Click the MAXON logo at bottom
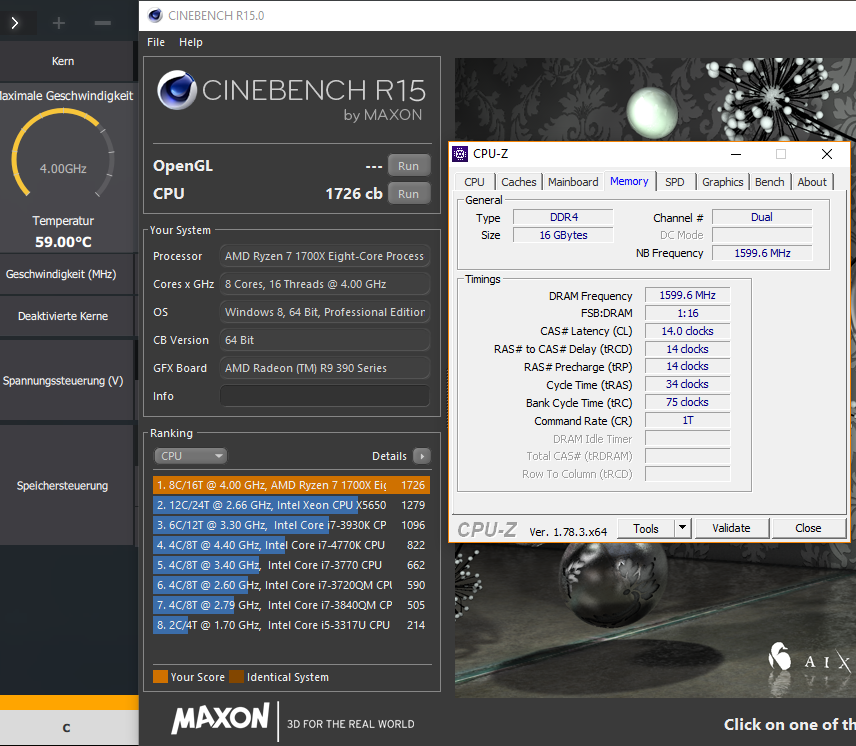 pyautogui.click(x=220, y=718)
